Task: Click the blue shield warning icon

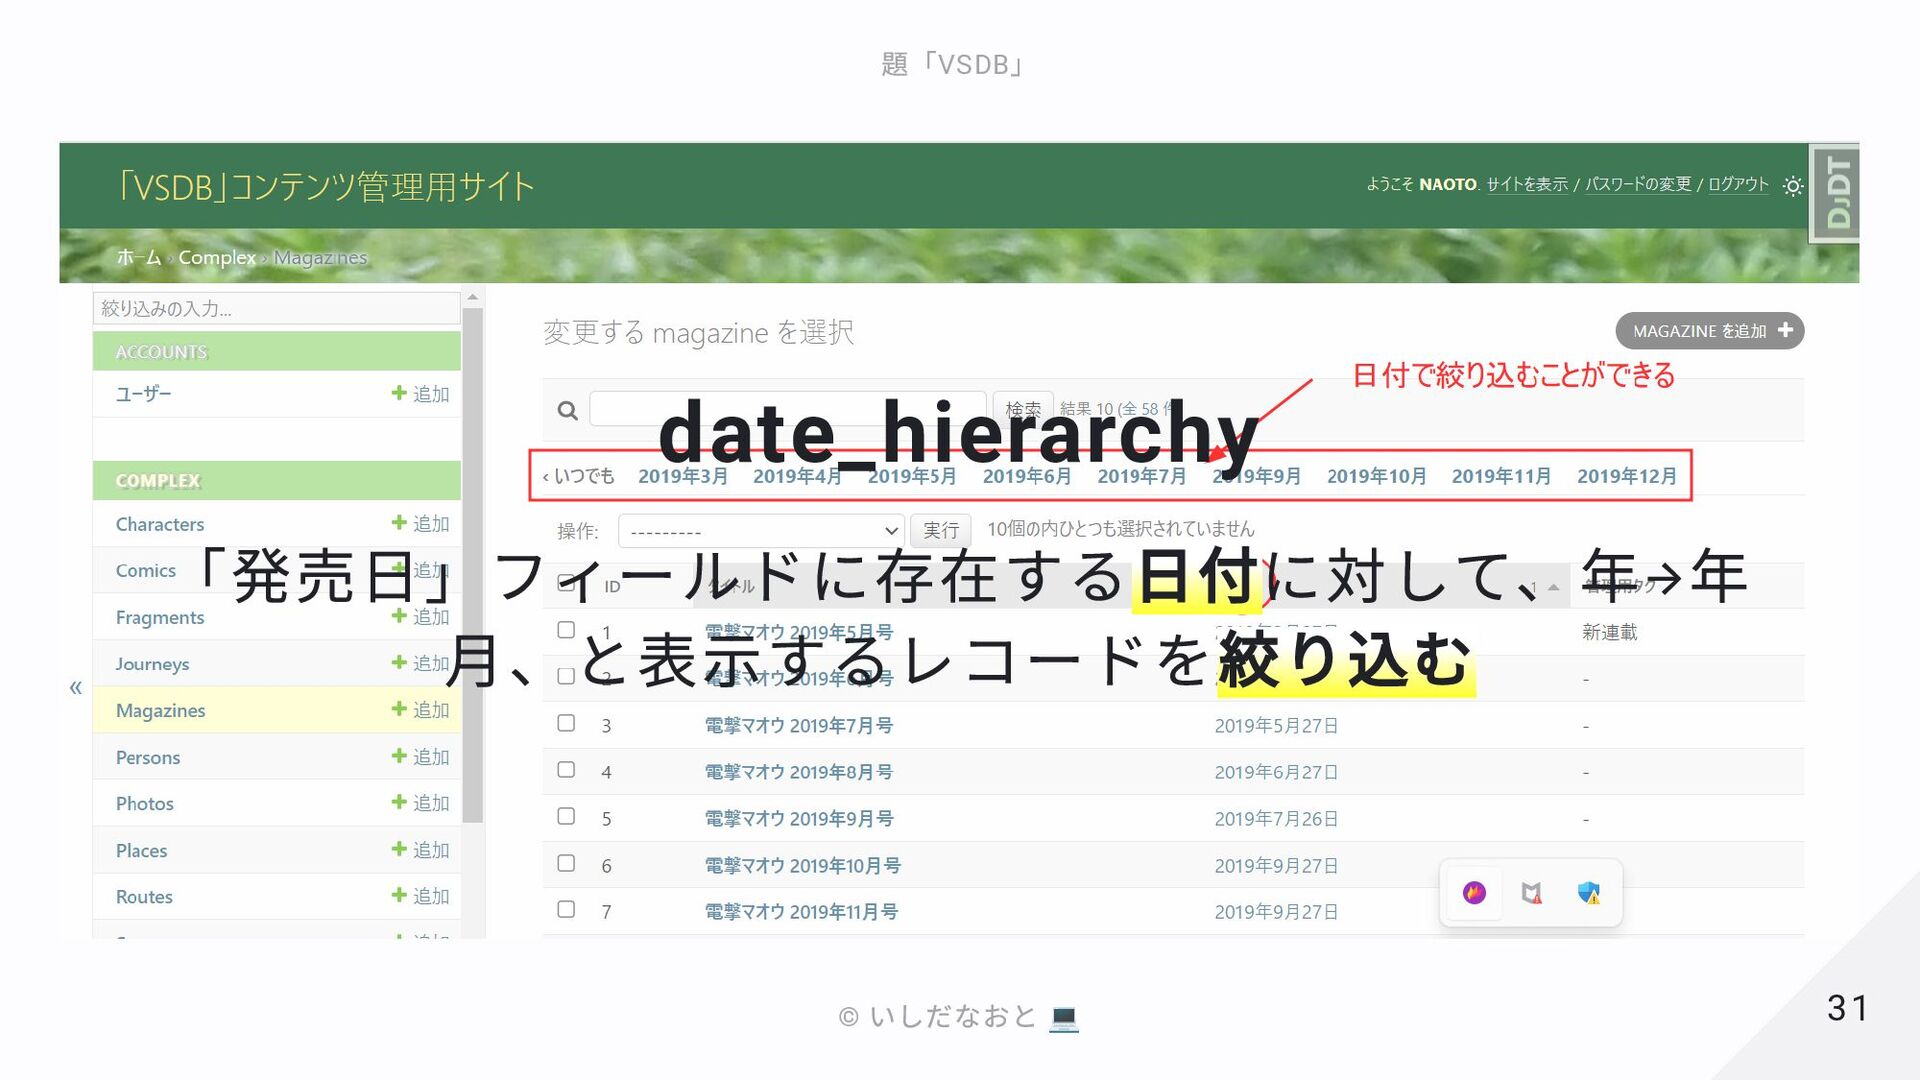Action: [1588, 893]
